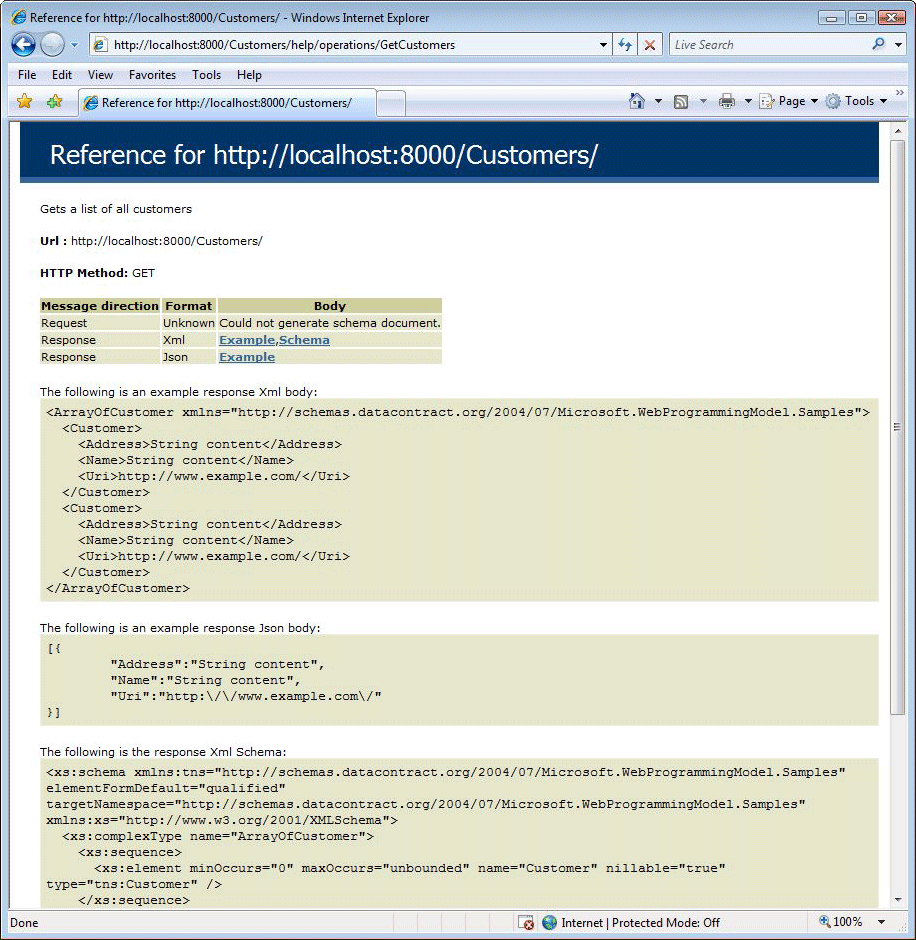Expand the address bar history dropdown
916x940 pixels.
(604, 44)
